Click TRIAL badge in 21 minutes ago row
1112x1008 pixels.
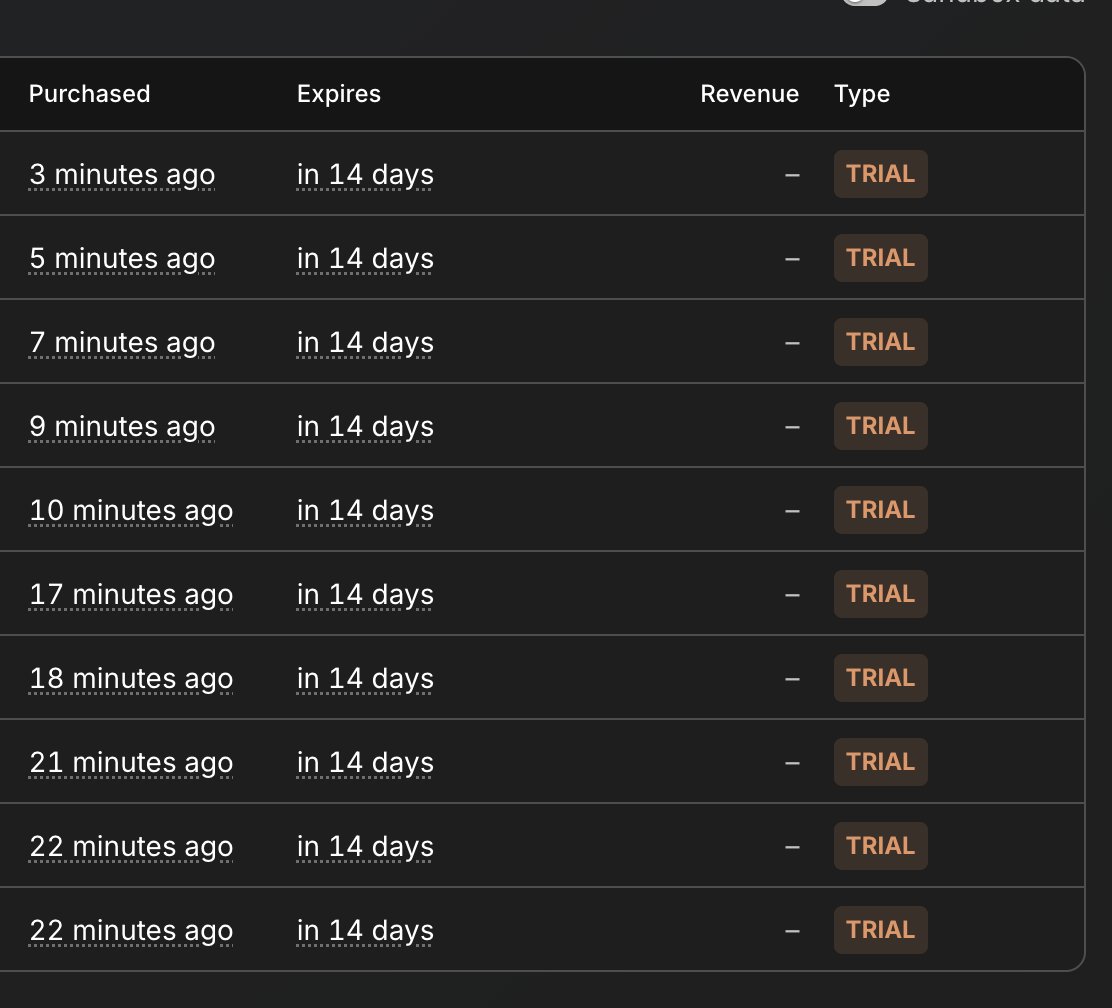(880, 762)
